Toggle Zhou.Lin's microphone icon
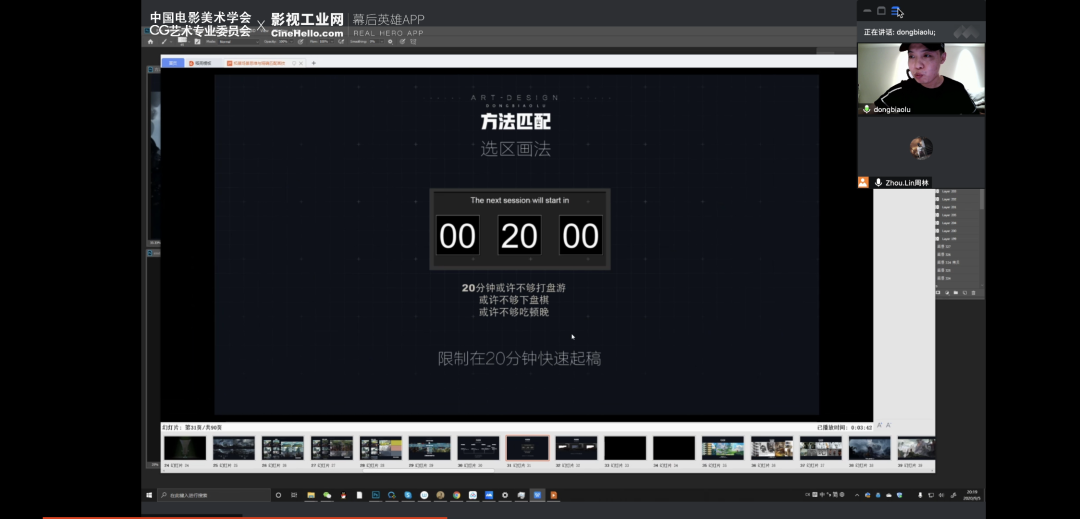Viewport: 1080px width, 519px height. 878,183
